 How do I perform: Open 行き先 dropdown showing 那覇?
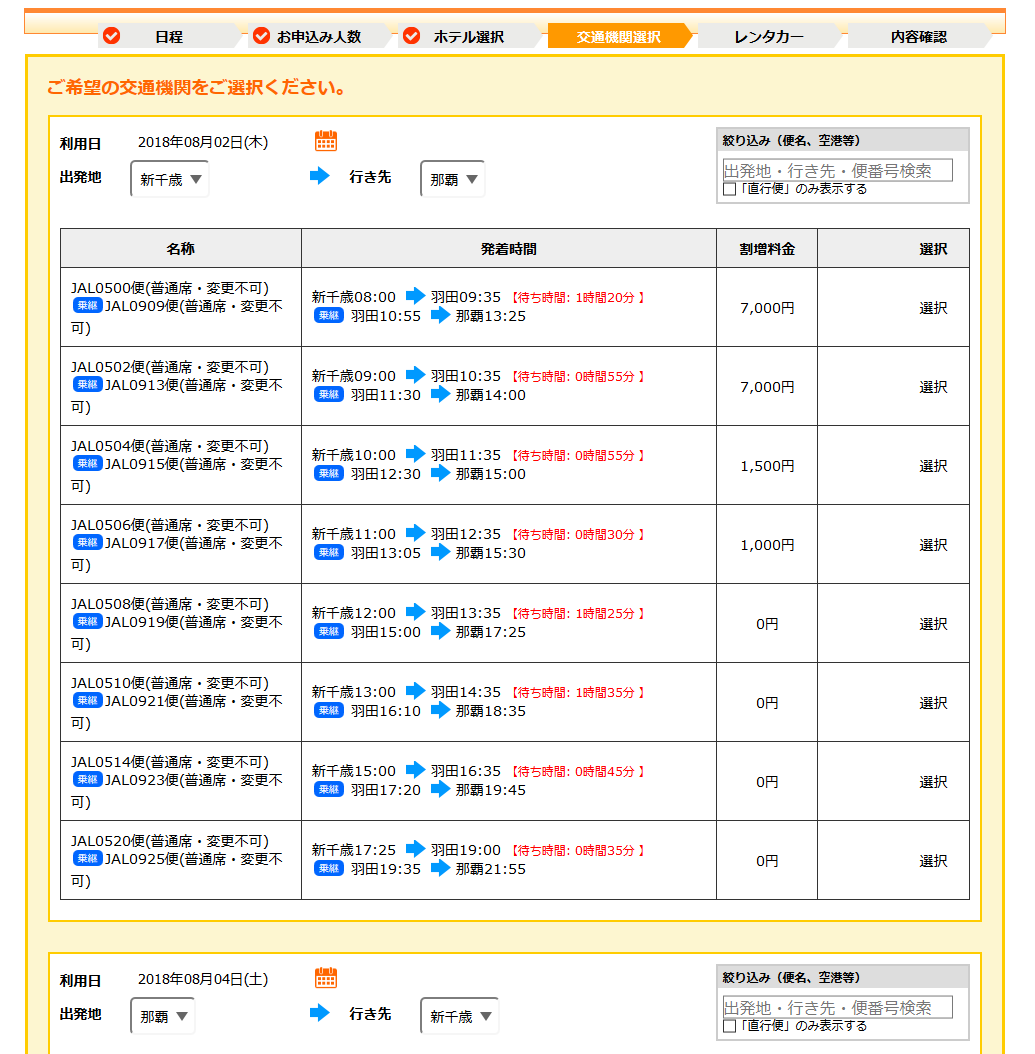coord(452,179)
